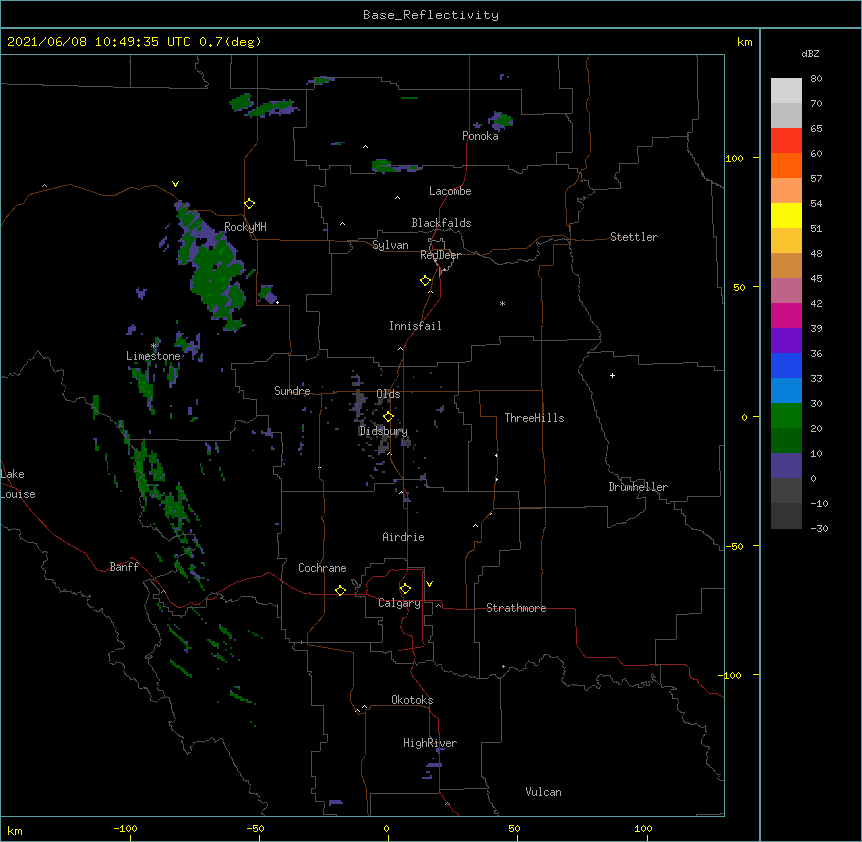862x842 pixels.
Task: Click the Okotoks label
Action: [412, 700]
